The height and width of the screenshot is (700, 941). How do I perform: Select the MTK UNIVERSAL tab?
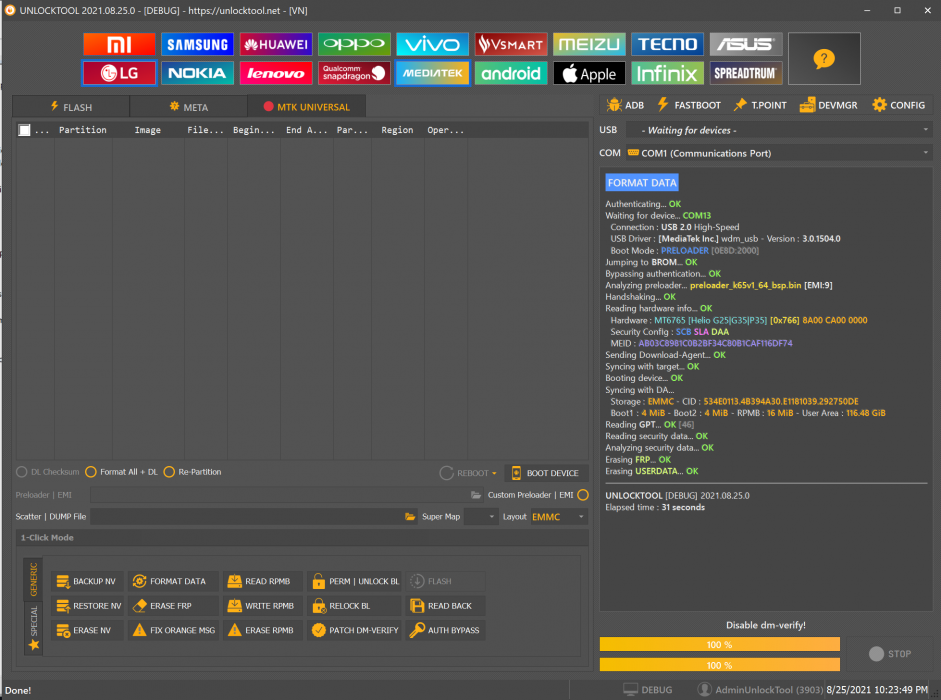tap(306, 107)
